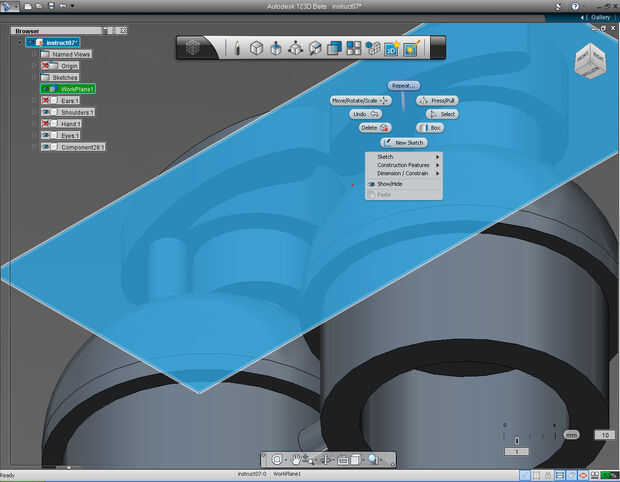The width and height of the screenshot is (620, 482).
Task: Click the Move/Rotate/Scale marking menu button
Action: pyautogui.click(x=361, y=100)
